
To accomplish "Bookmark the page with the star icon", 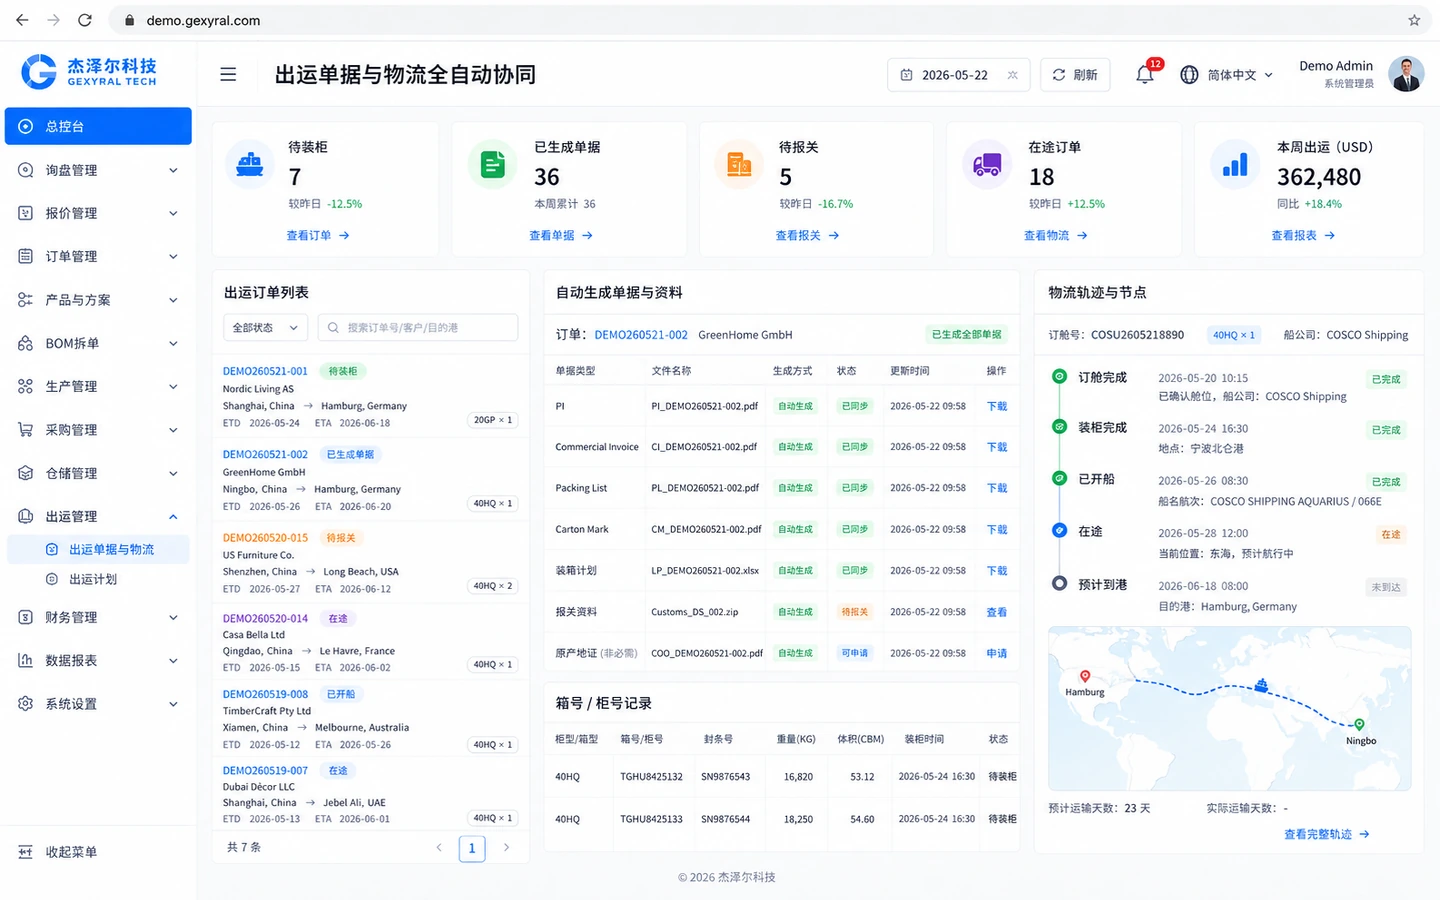I will 1414,20.
